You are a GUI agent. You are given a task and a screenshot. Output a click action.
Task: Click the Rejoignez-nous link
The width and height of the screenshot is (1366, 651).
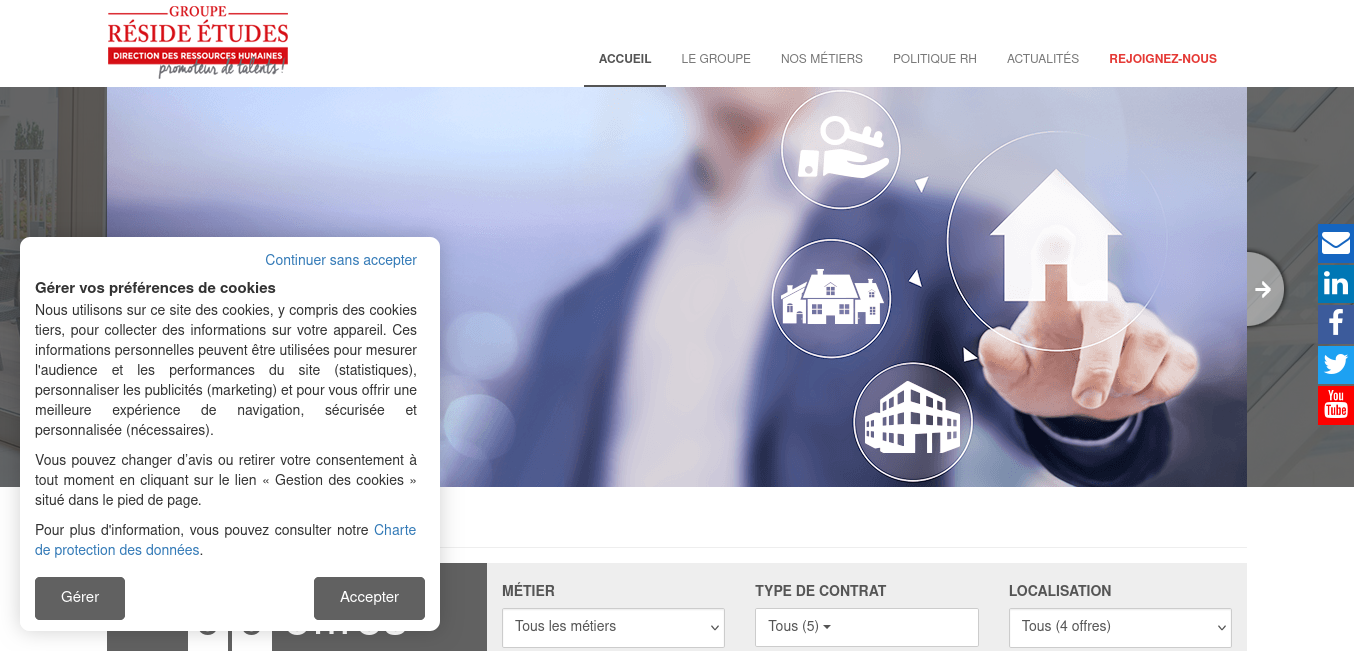(1162, 59)
